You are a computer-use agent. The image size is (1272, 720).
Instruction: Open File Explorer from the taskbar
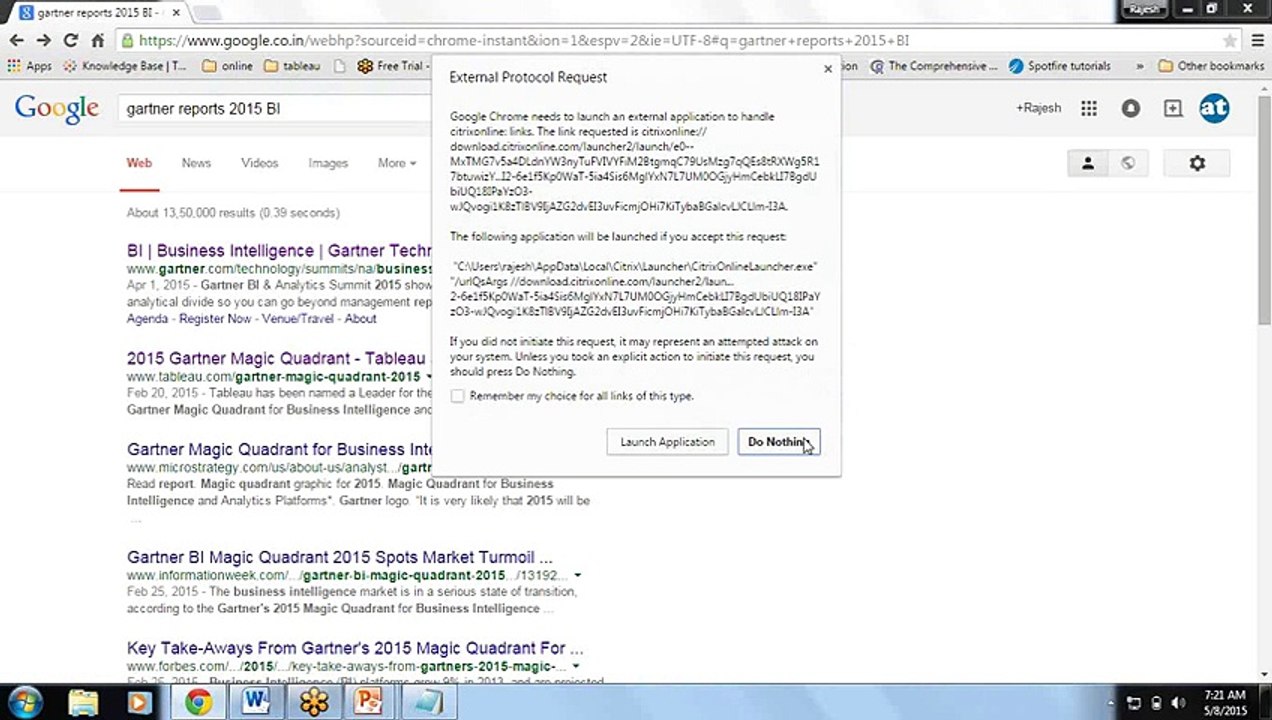84,703
